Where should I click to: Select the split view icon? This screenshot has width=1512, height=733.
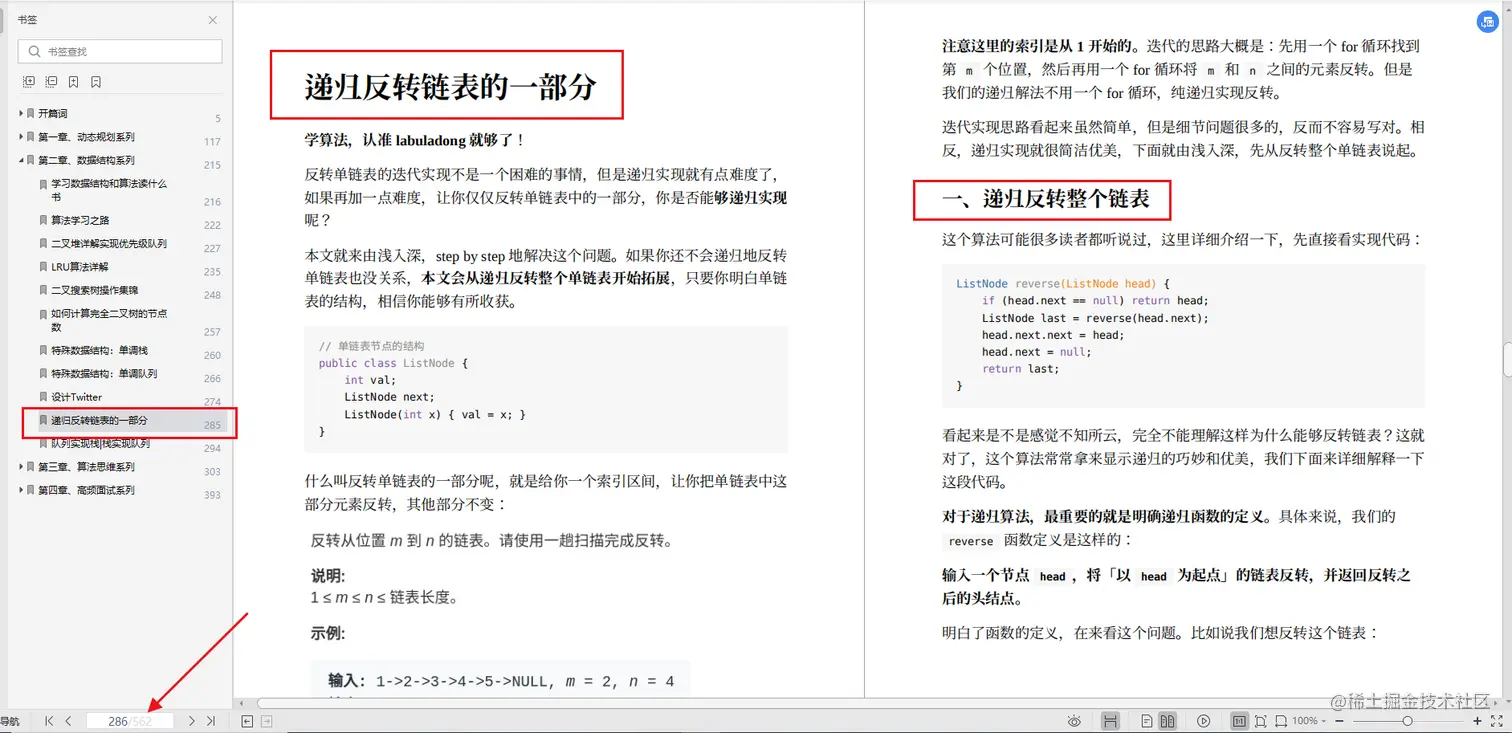[x=1110, y=720]
